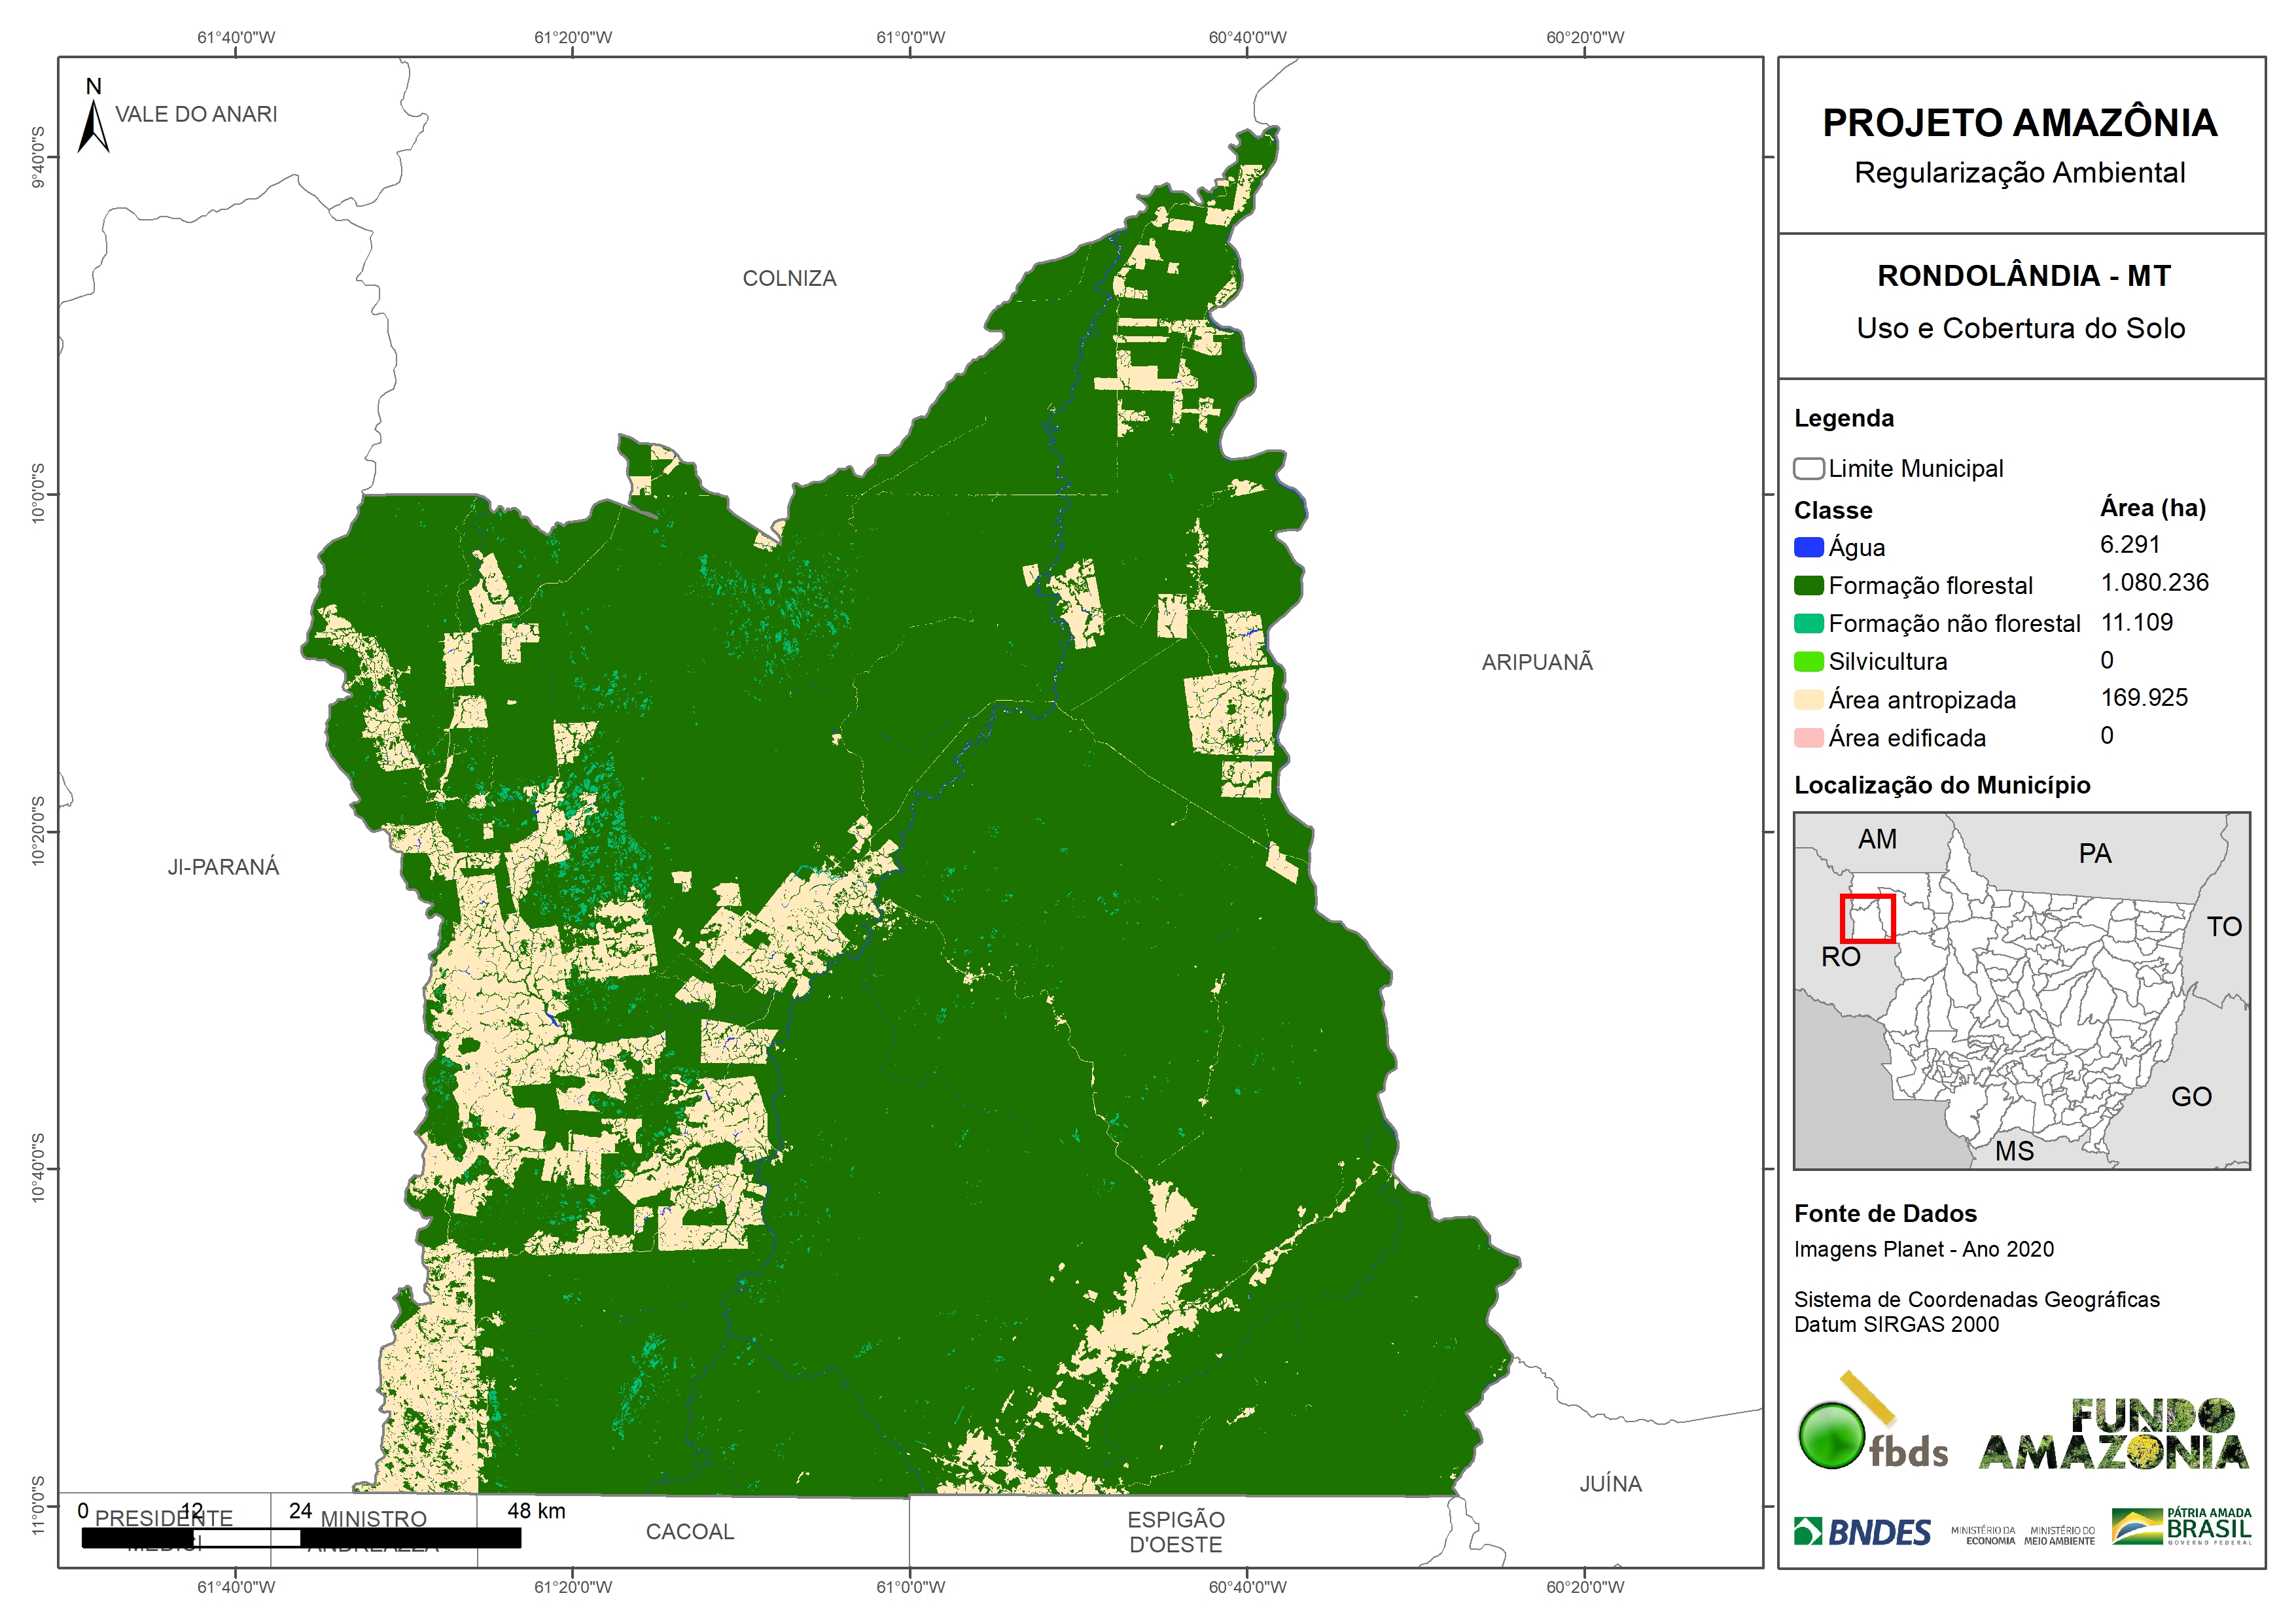This screenshot has height=1623, width=2296.
Task: Click the Água blue legend swatch
Action: [1808, 547]
